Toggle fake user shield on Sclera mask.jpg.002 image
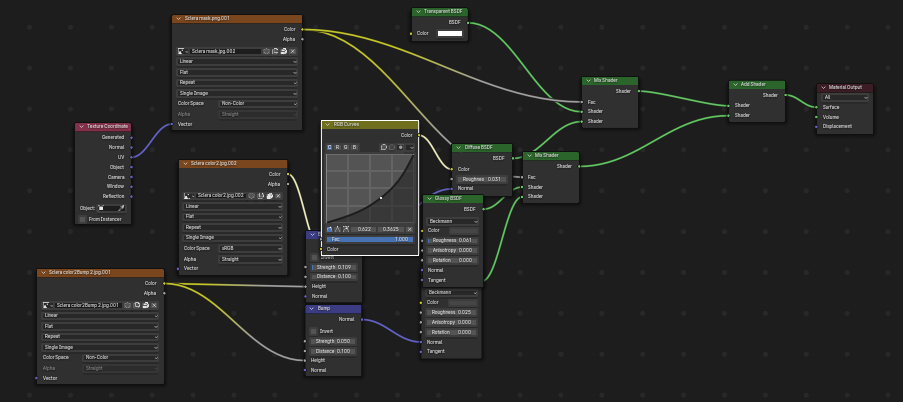903x402 pixels. coord(267,51)
